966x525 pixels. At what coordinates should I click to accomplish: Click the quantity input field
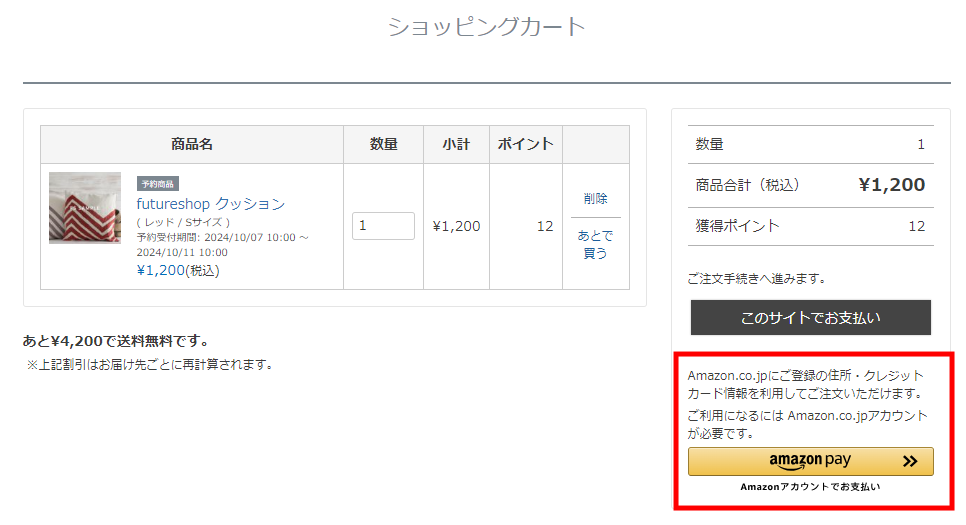(x=383, y=226)
